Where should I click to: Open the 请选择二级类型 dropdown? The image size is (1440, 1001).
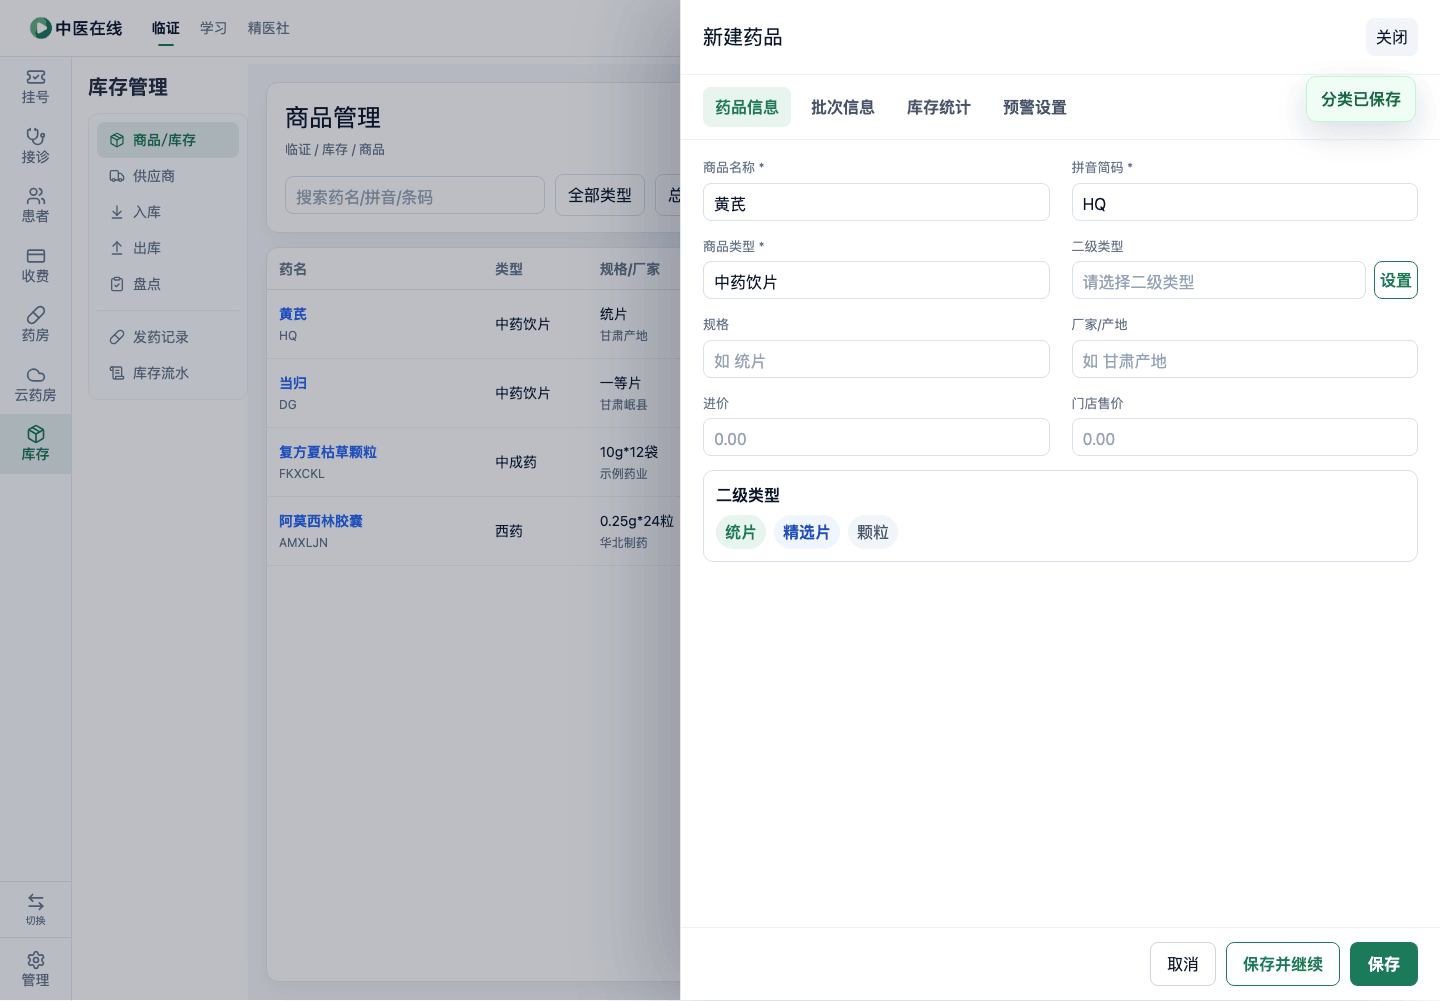tap(1218, 281)
